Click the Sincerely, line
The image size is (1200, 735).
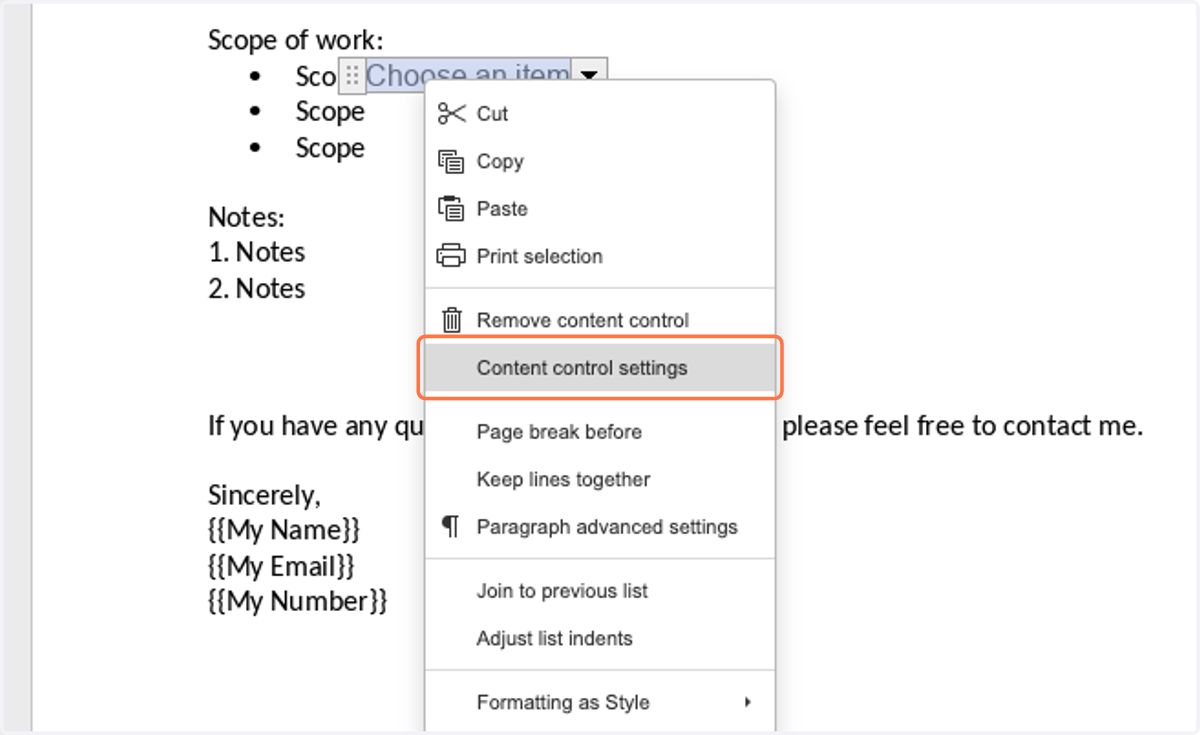coord(264,495)
